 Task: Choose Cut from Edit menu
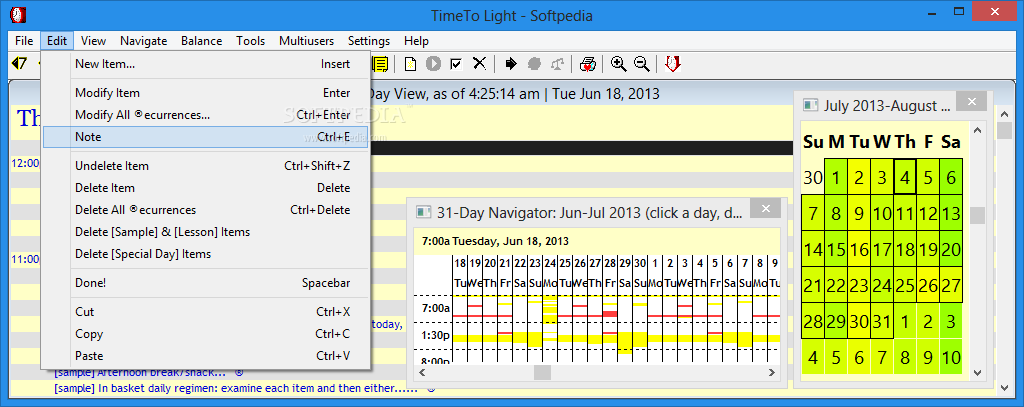tap(206, 312)
